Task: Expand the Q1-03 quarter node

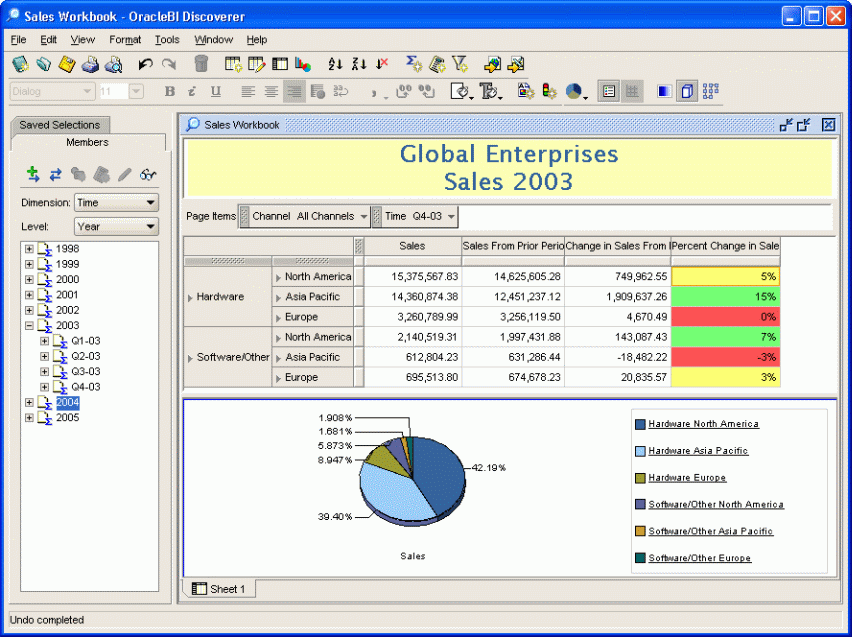Action: click(45, 341)
